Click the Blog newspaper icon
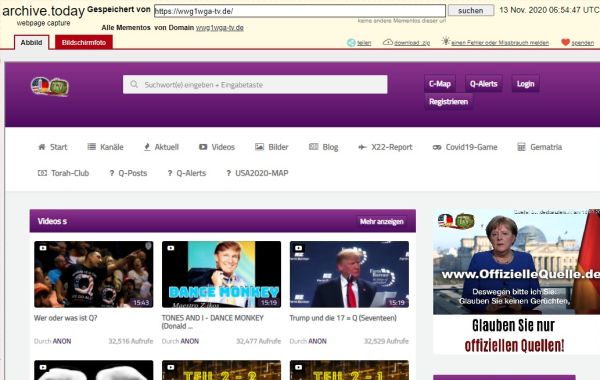The image size is (600, 380). [313, 147]
